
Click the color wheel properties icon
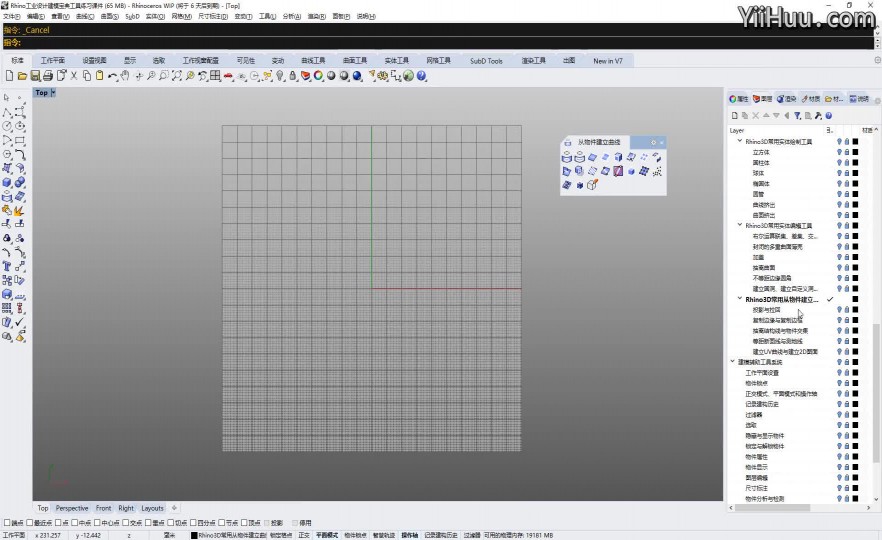318,75
